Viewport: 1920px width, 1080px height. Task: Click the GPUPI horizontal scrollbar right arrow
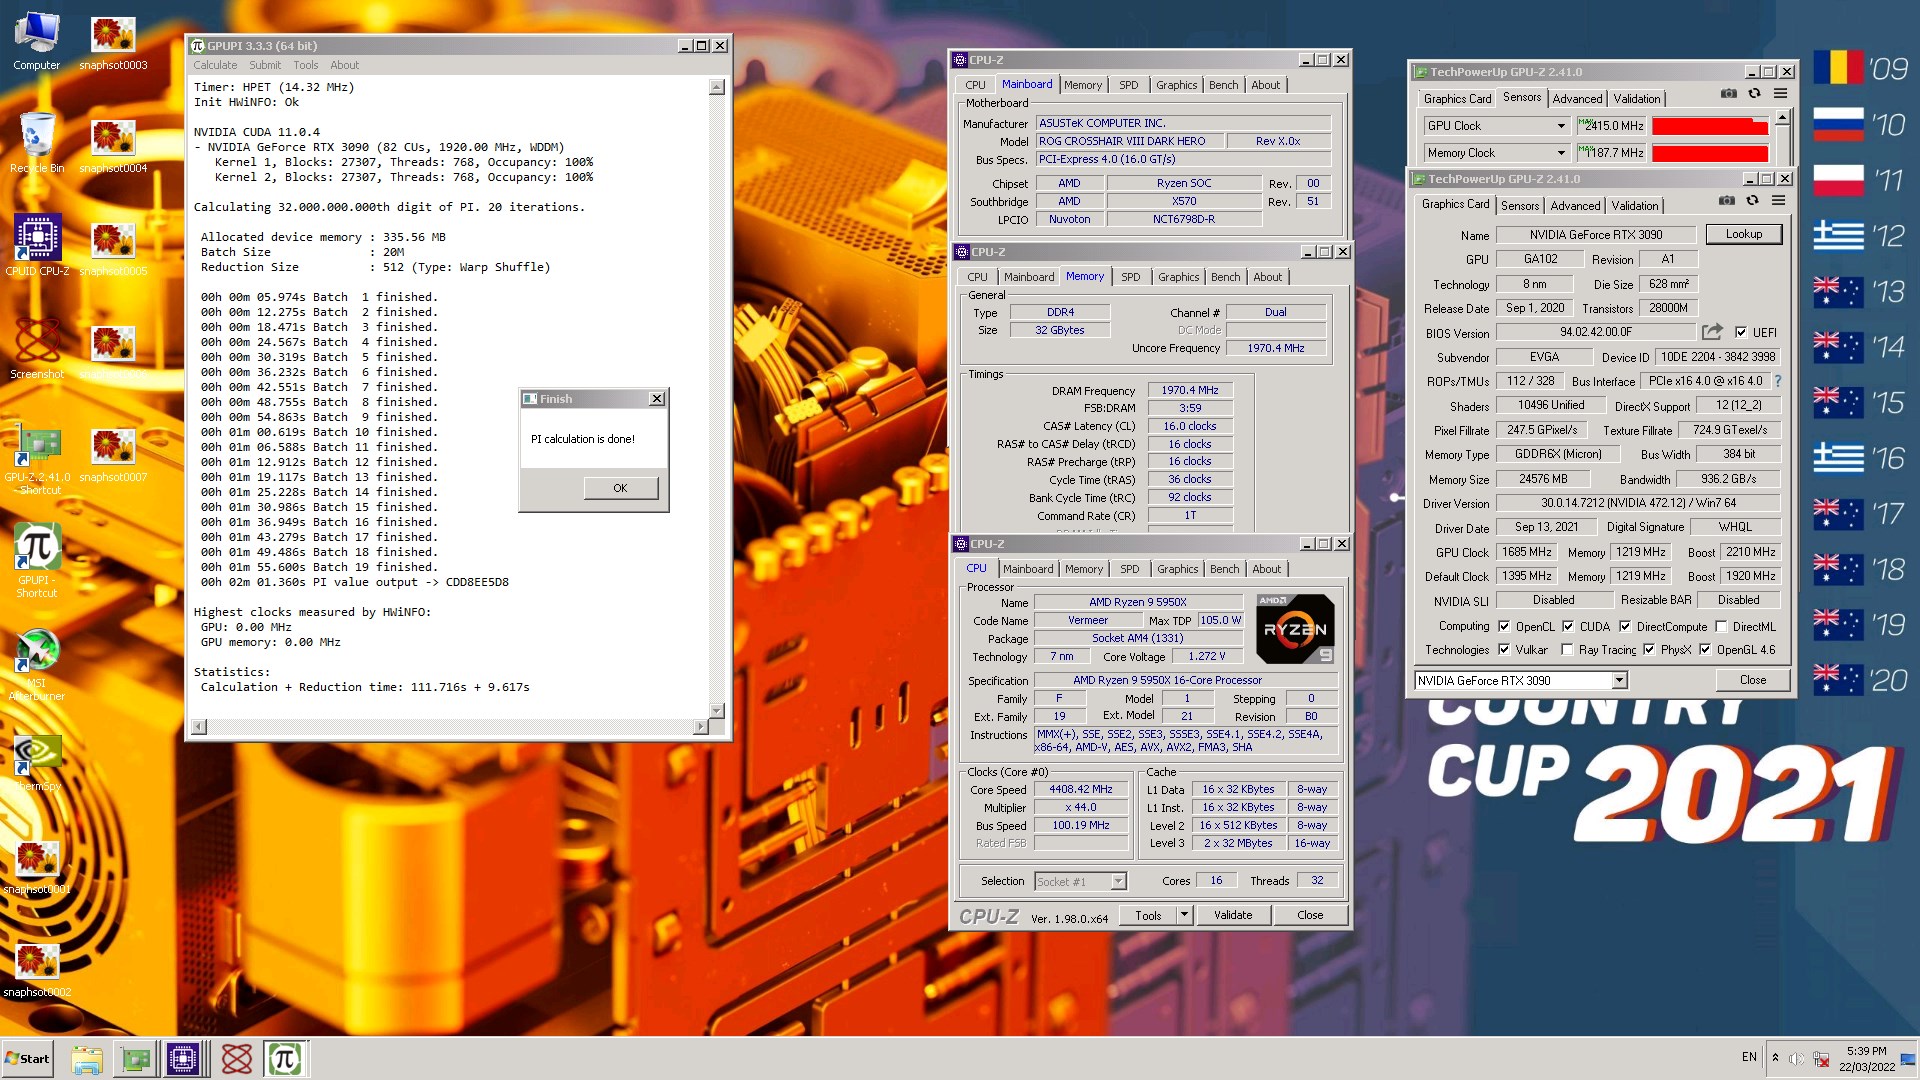tap(700, 727)
